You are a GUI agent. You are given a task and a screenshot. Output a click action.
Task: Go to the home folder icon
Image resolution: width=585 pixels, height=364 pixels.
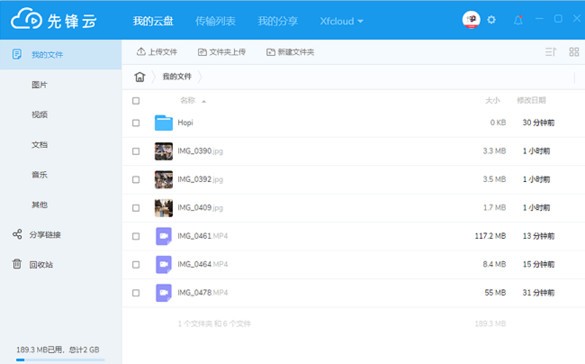point(140,76)
